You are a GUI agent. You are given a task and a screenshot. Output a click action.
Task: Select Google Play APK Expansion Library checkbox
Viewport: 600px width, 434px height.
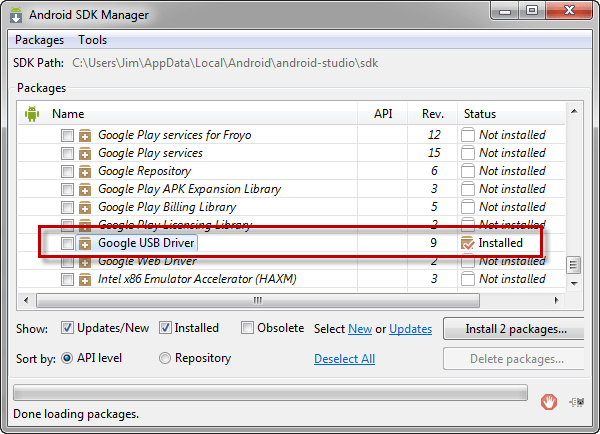[67, 189]
